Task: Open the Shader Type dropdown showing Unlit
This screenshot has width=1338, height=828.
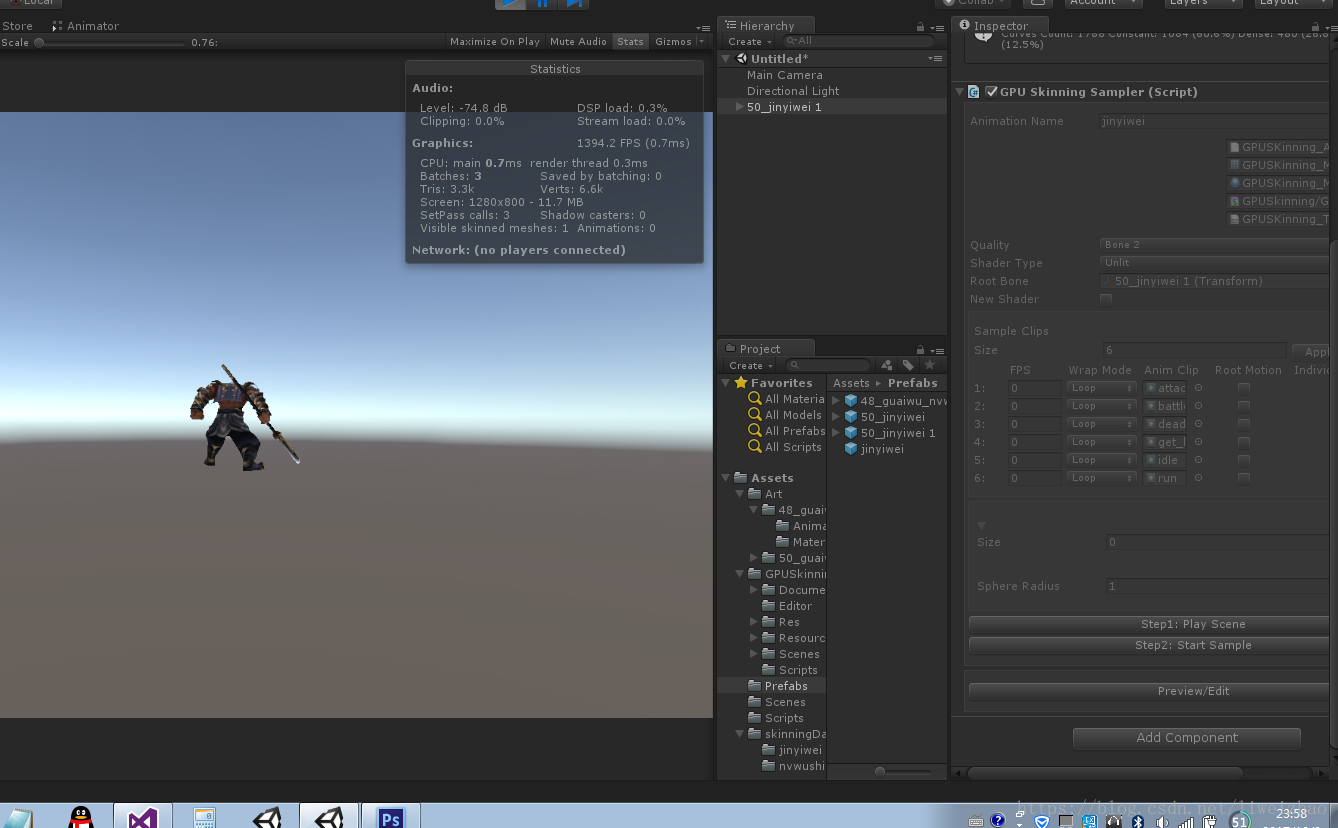Action: pyautogui.click(x=1216, y=263)
